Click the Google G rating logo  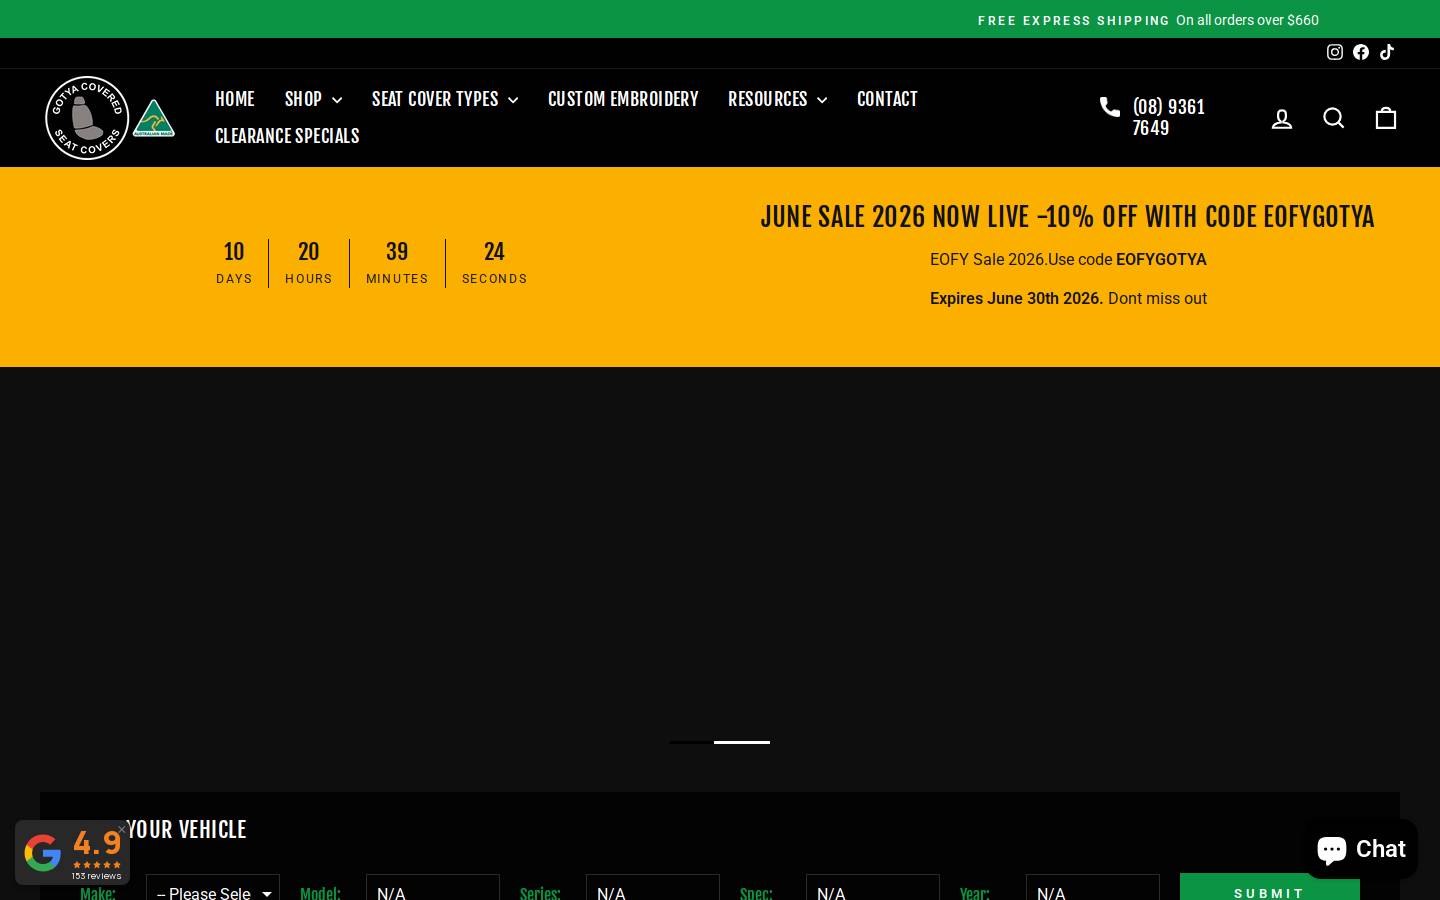pos(43,853)
